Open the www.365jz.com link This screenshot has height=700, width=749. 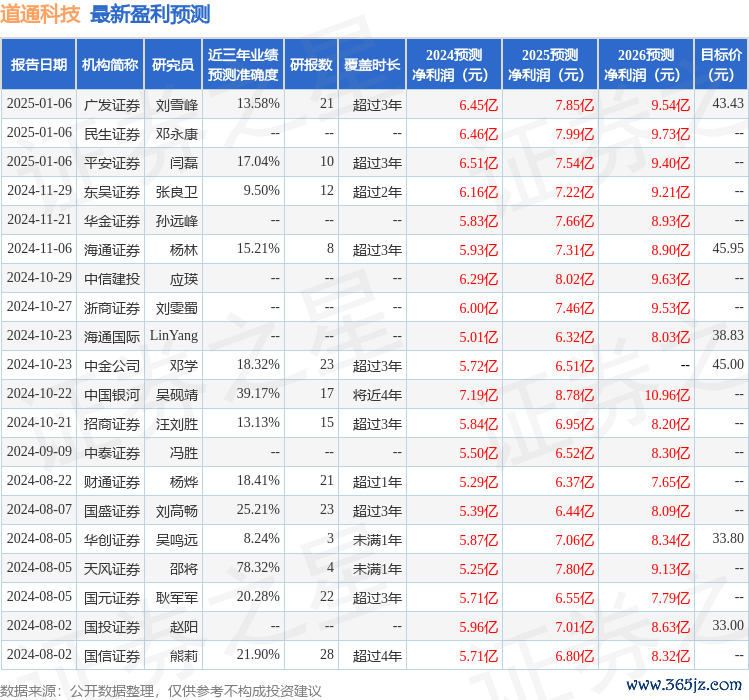tap(684, 685)
